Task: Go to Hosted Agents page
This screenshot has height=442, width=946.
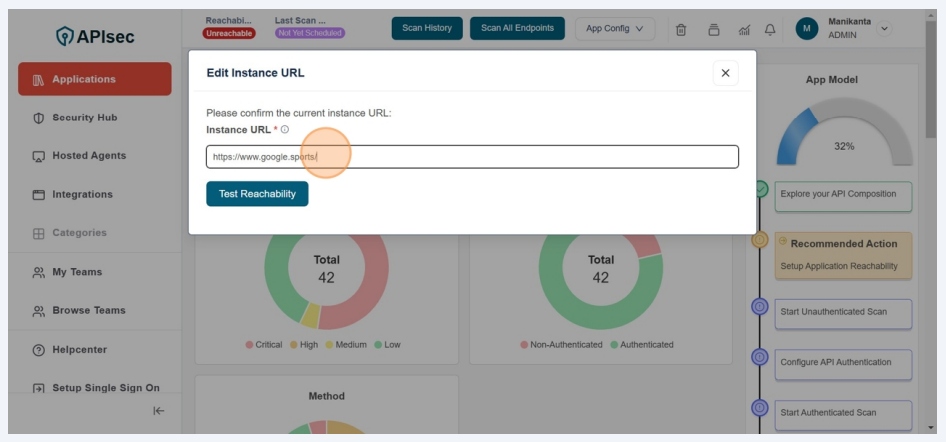Action: tap(89, 156)
